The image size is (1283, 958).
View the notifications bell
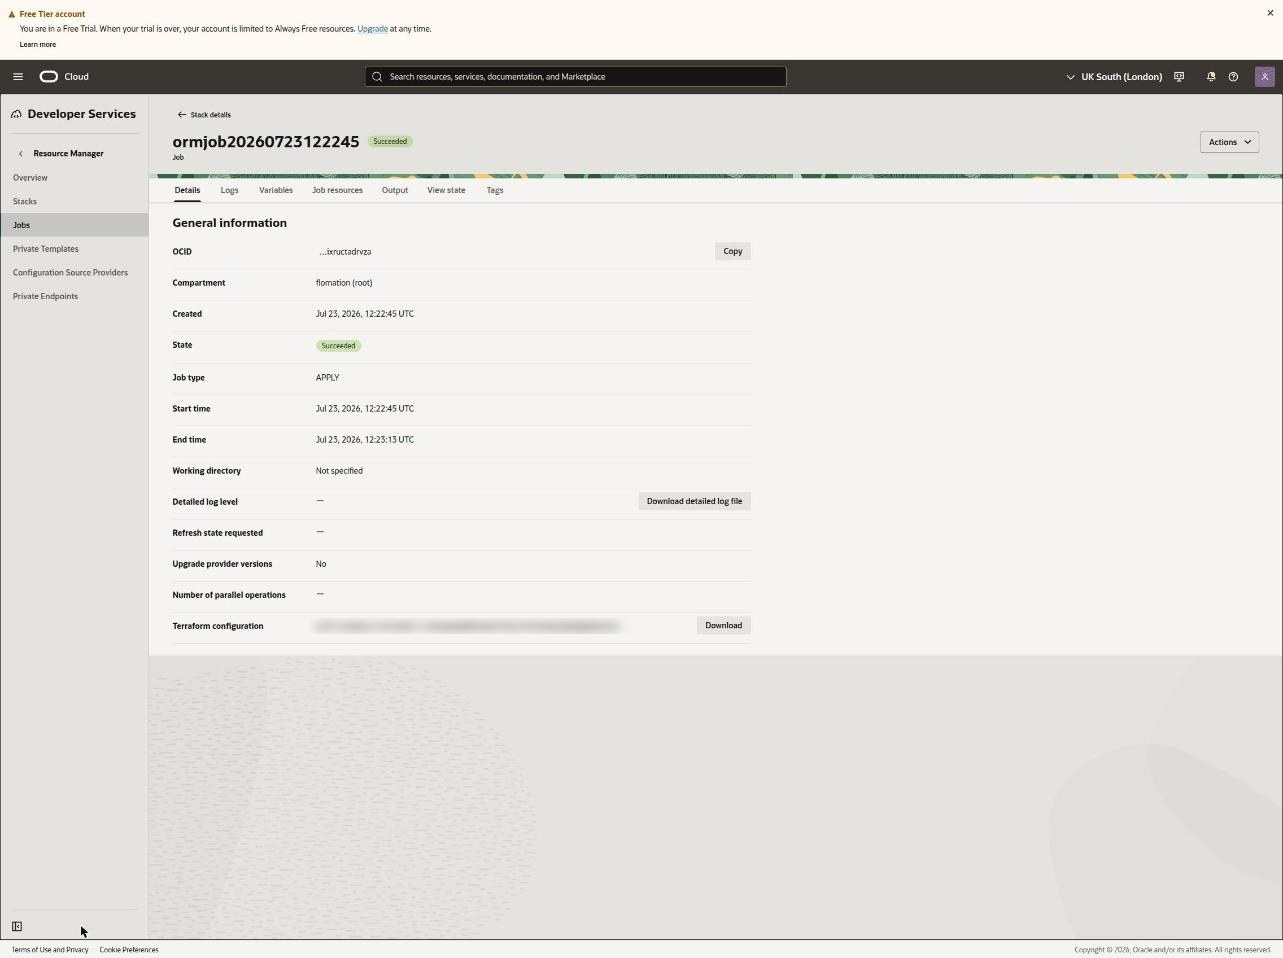coord(1210,77)
